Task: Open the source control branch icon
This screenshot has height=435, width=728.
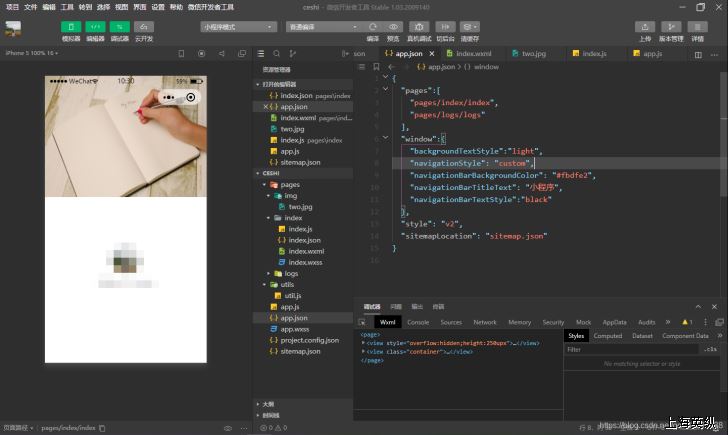Action: [292, 54]
